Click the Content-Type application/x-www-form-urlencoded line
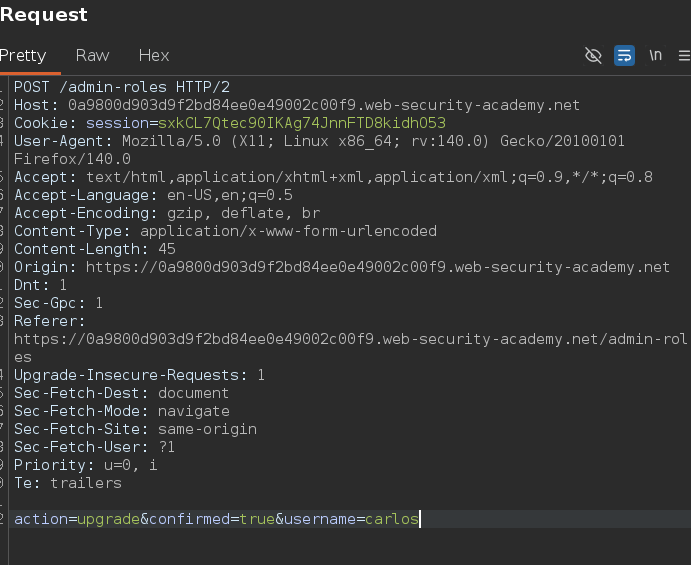Viewport: 691px width, 565px height. tap(225, 231)
